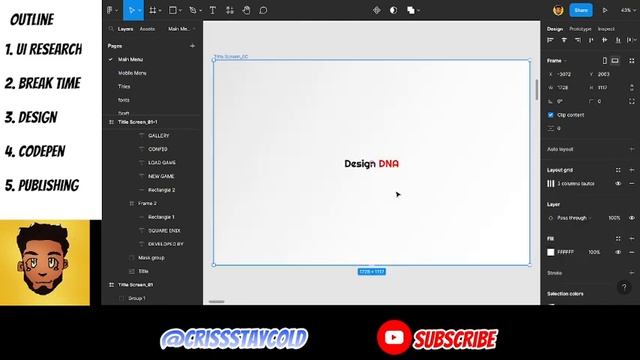Screen dimensions: 640x360
Task: Click the fill opacity 100% value
Action: (x=594, y=252)
